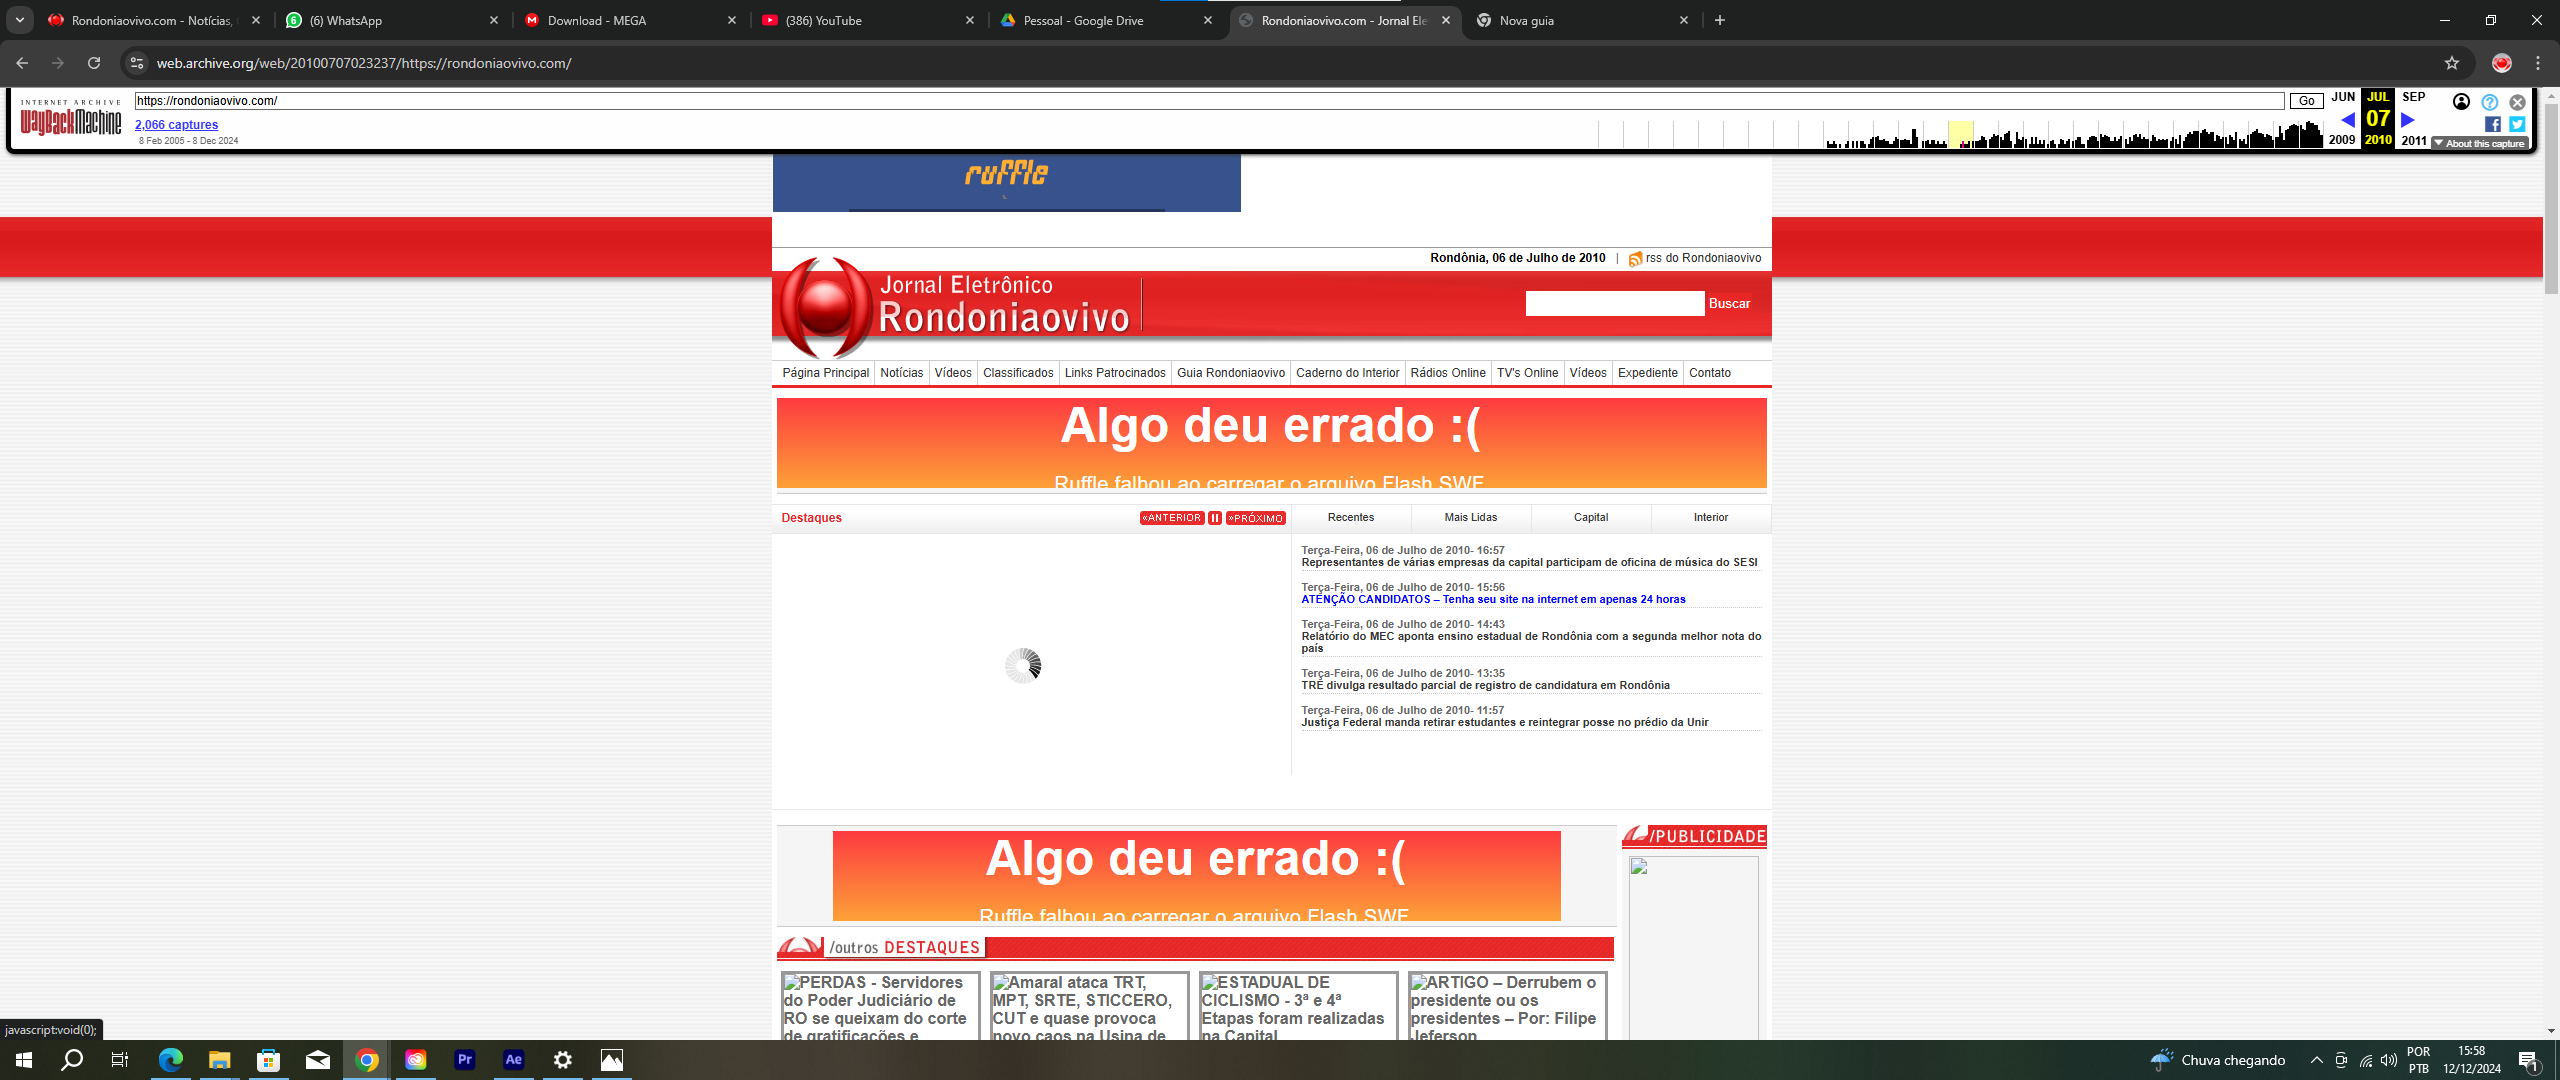
Task: Click the RSS feed icon for Rondoniaovivo
Action: [x=1635, y=259]
